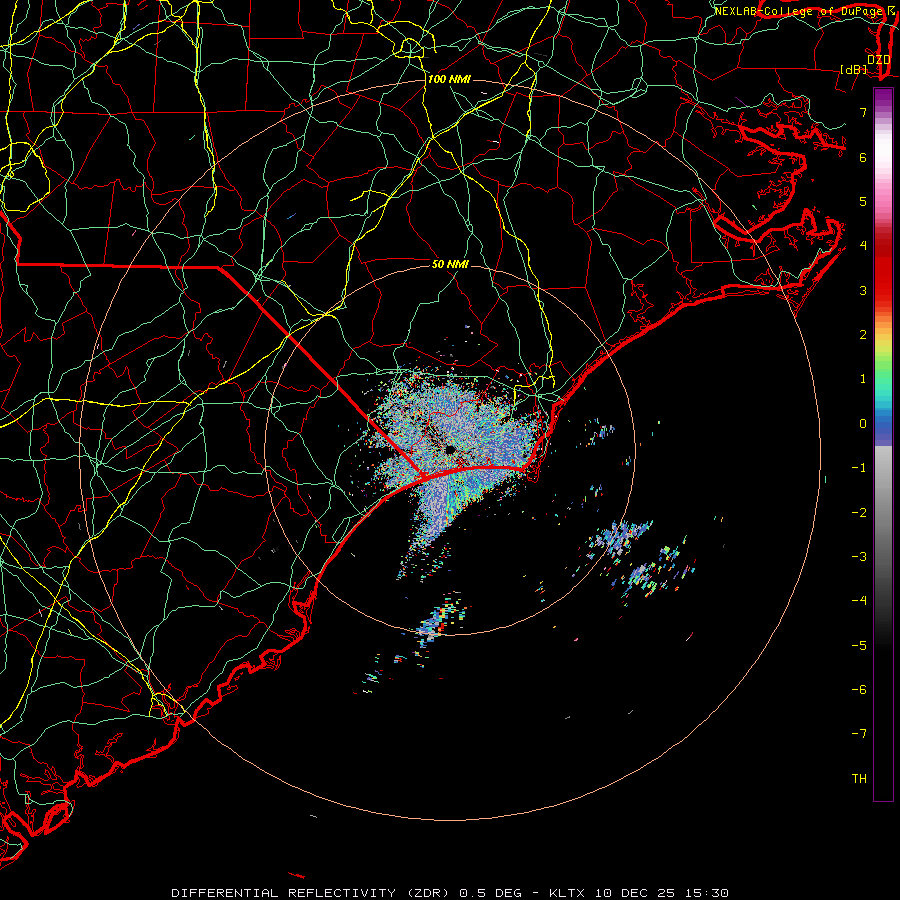Click the "TH" legend label
900x900 pixels.
click(859, 779)
